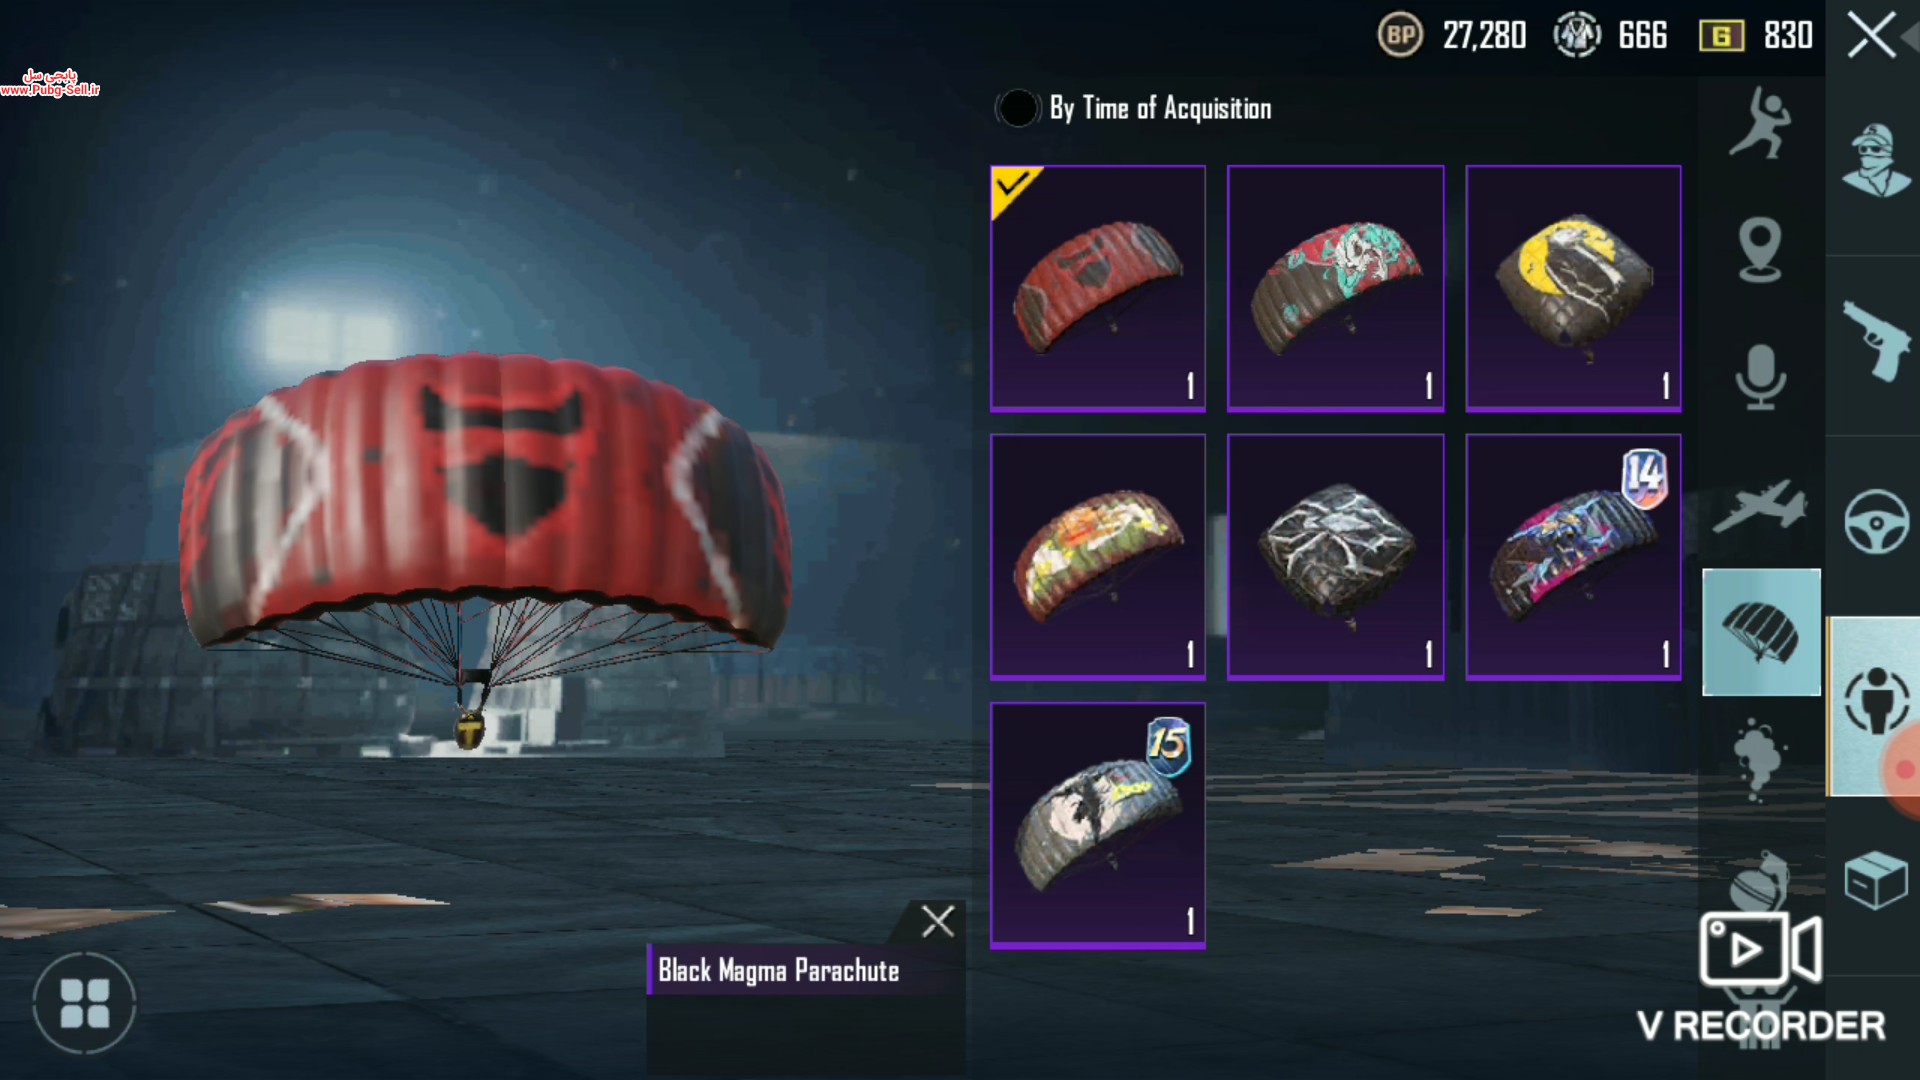This screenshot has width=1920, height=1080.
Task: Open the crate box tab
Action: pos(1876,880)
